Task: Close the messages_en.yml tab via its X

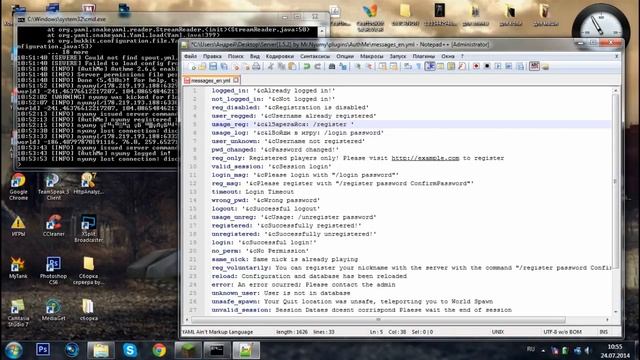Action: click(x=236, y=80)
